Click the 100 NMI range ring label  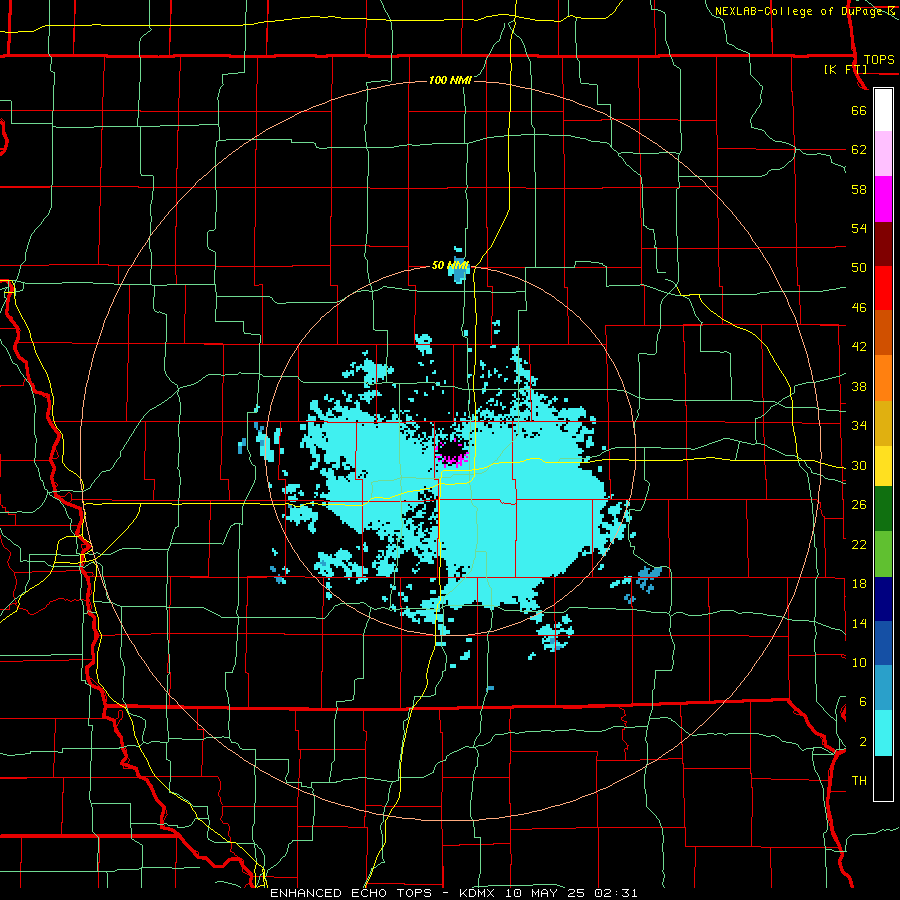(x=450, y=80)
